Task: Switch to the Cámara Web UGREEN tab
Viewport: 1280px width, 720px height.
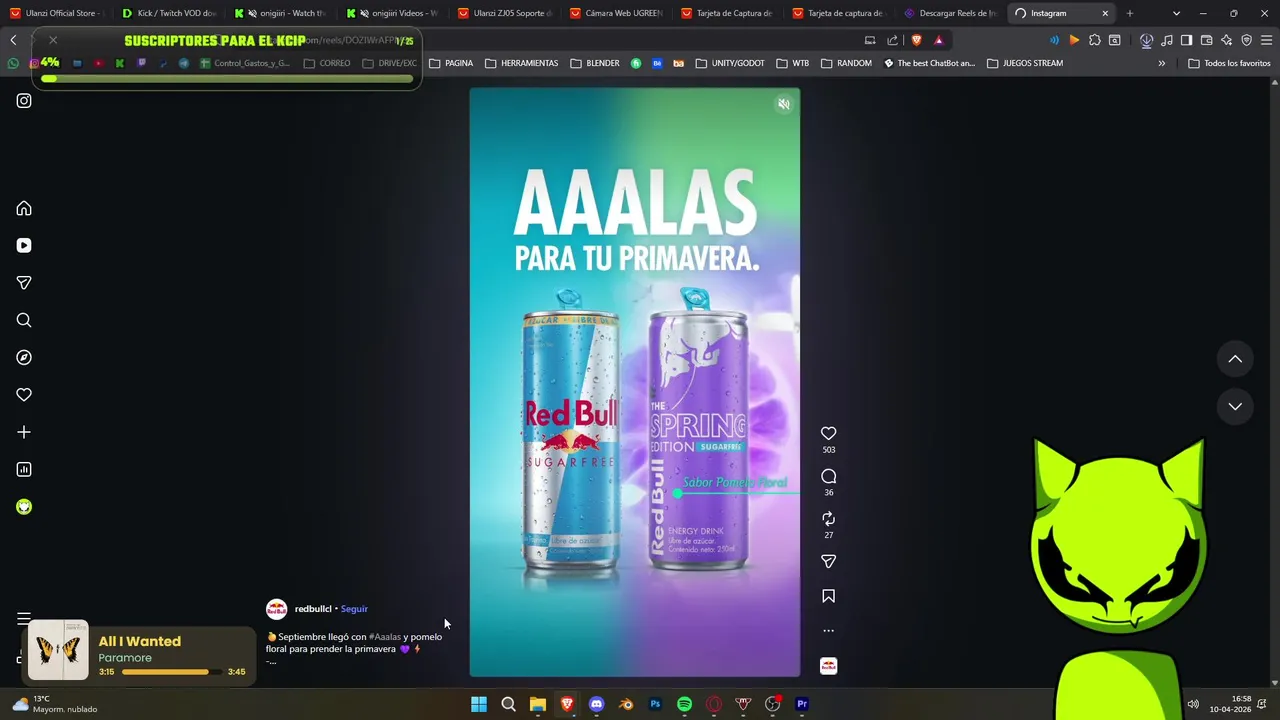Action: coord(618,13)
